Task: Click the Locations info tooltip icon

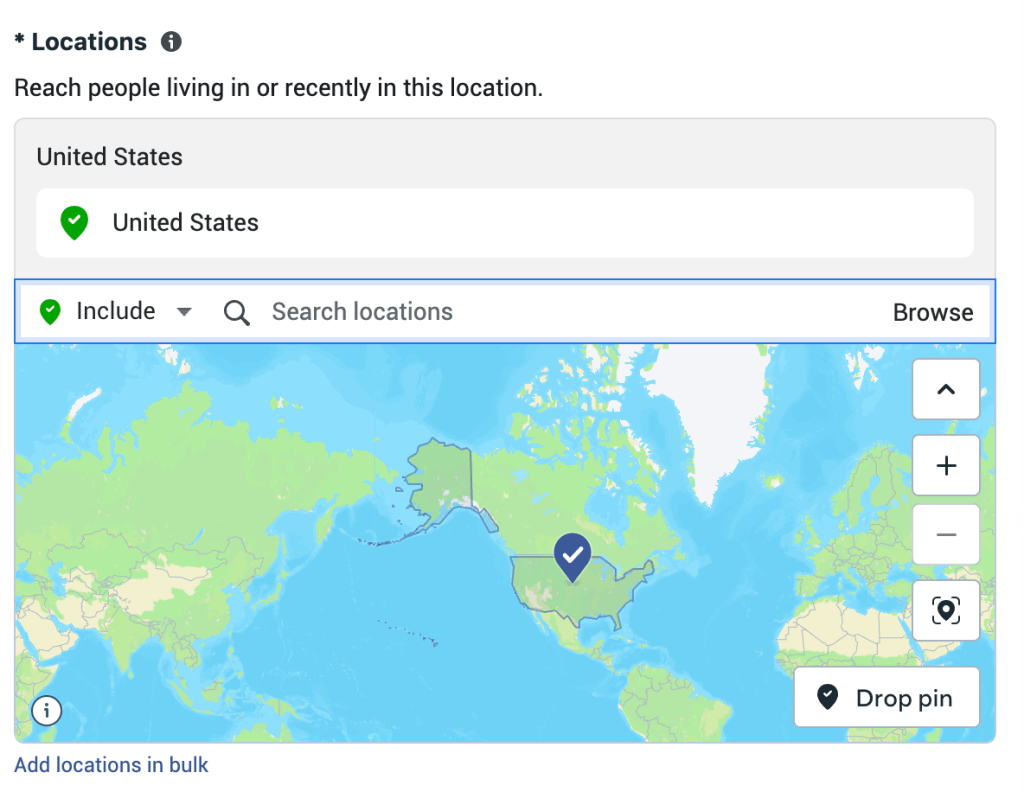Action: coord(172,42)
